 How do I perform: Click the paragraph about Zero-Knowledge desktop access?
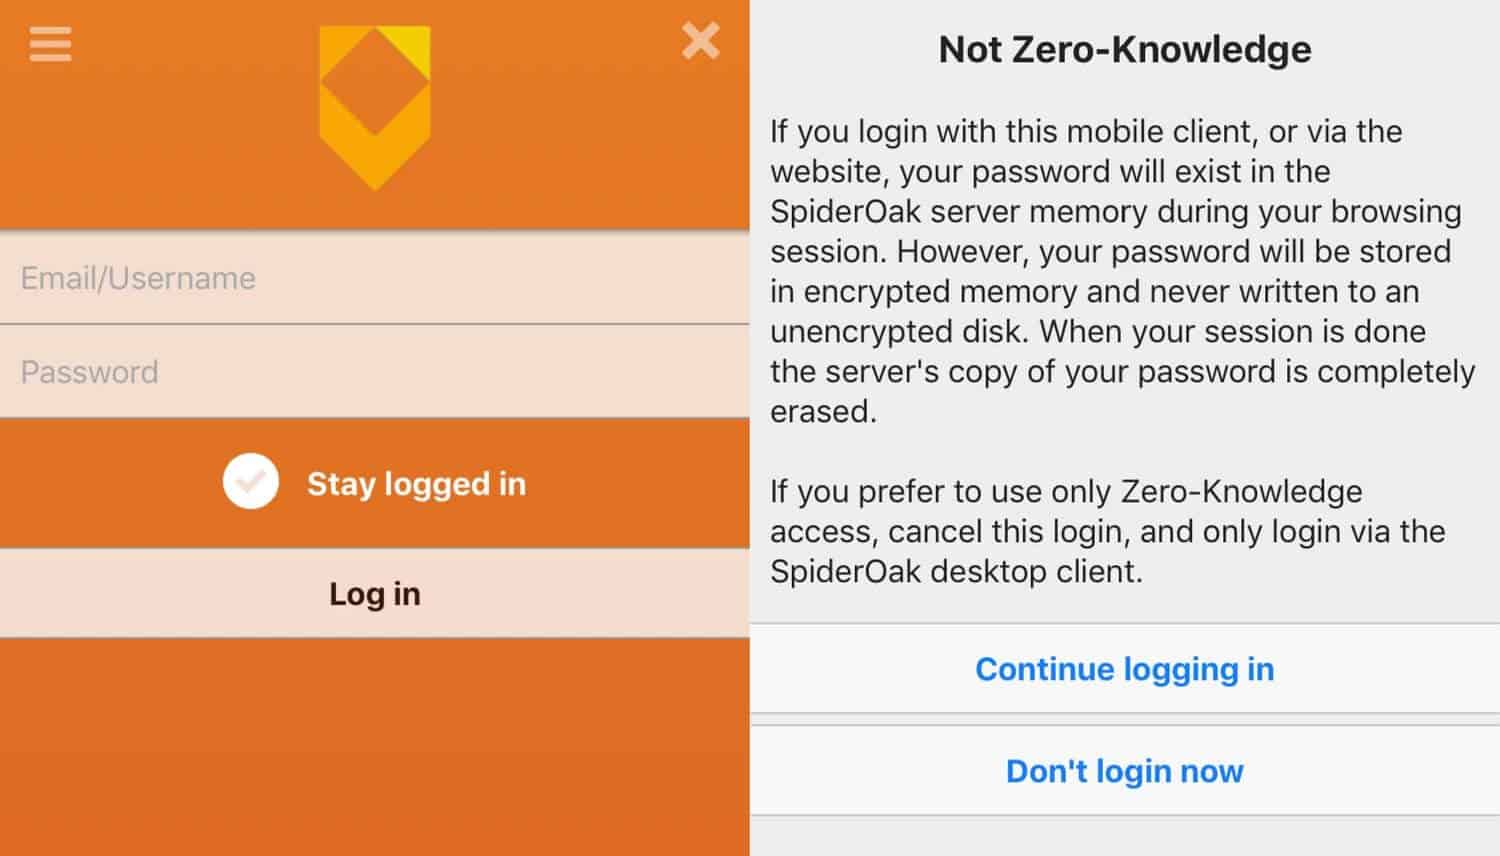coord(1108,531)
